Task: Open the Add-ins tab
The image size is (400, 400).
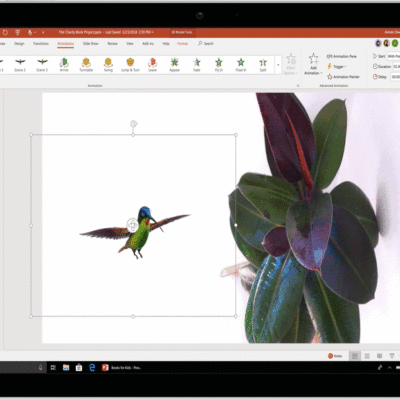Action: click(x=148, y=44)
